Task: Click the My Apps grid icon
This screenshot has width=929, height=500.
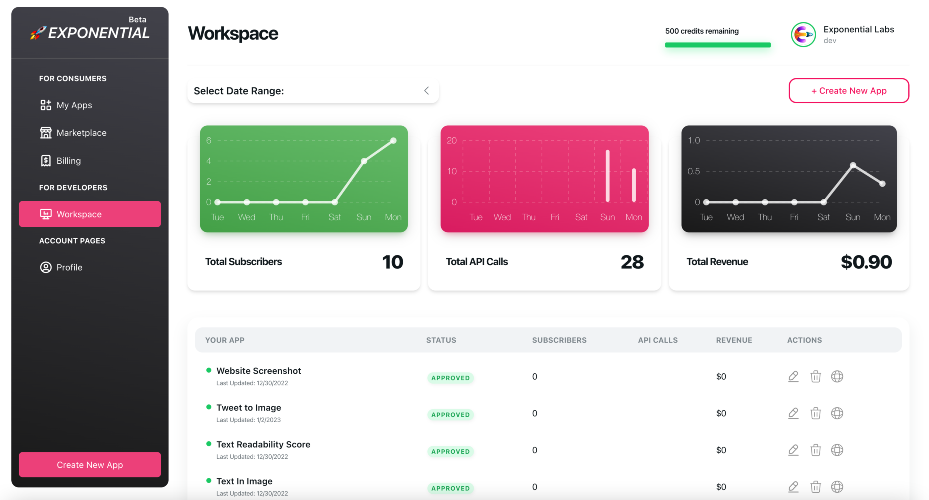Action: click(x=46, y=105)
